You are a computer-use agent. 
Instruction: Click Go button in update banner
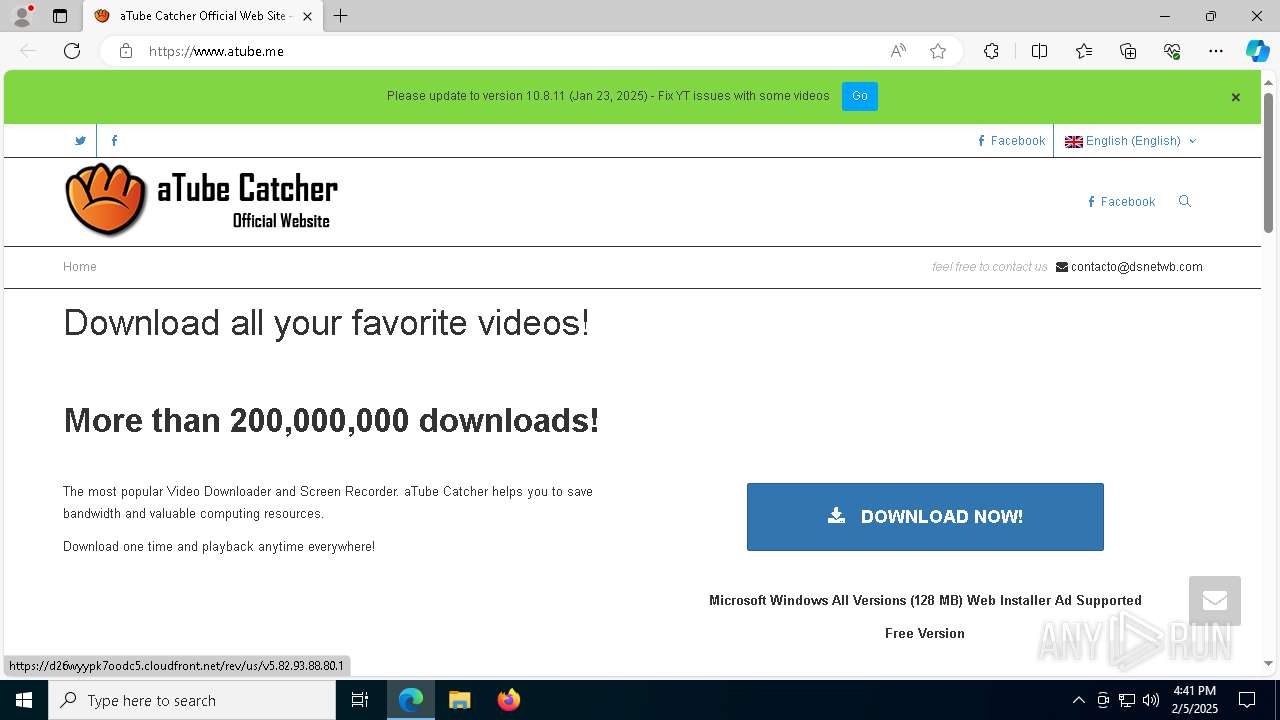[x=860, y=96]
